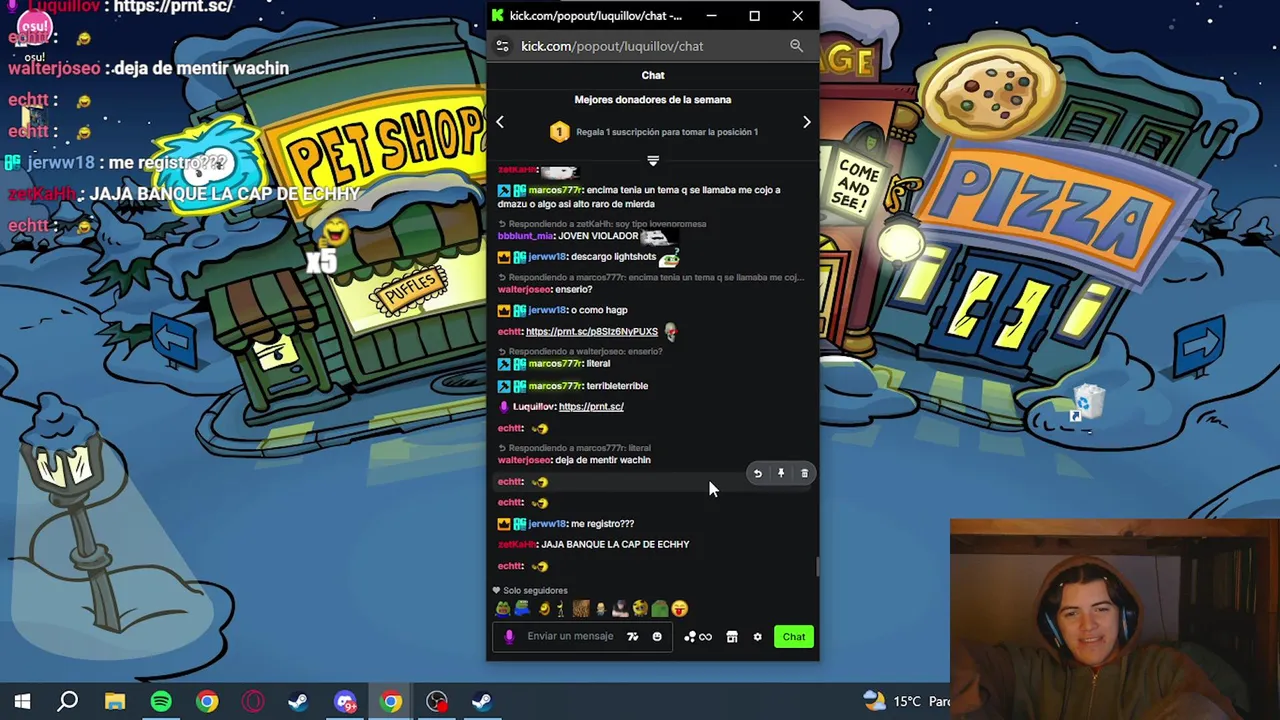Click the chat scrollbar thumb
The width and height of the screenshot is (1280, 720).
click(816, 567)
